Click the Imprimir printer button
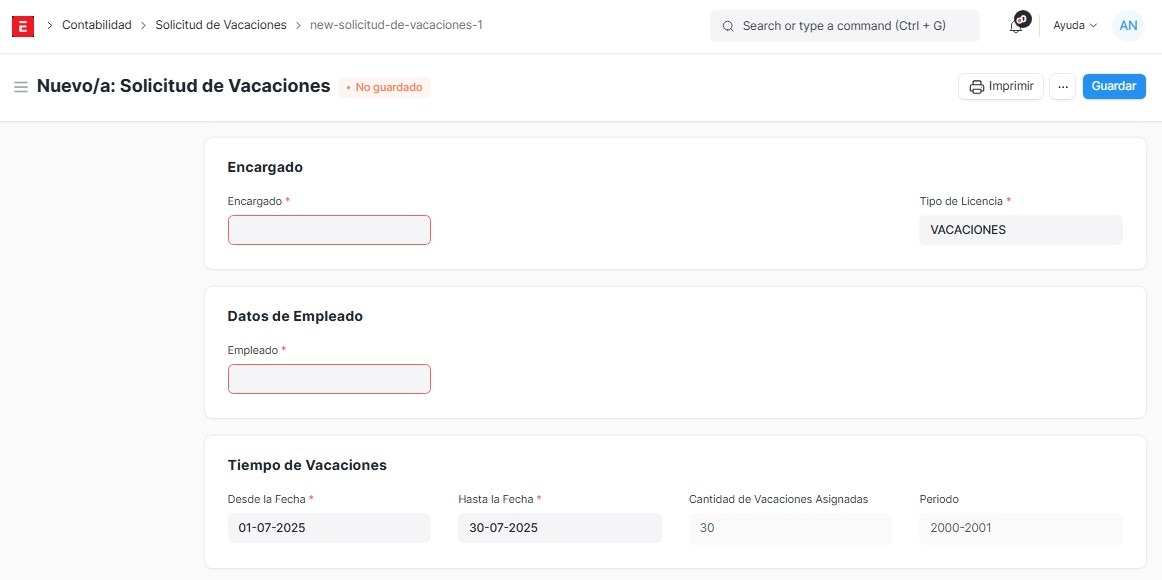 tap(1001, 87)
